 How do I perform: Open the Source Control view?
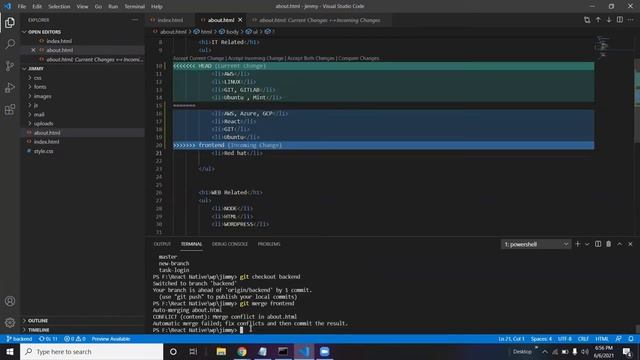pos(10,66)
